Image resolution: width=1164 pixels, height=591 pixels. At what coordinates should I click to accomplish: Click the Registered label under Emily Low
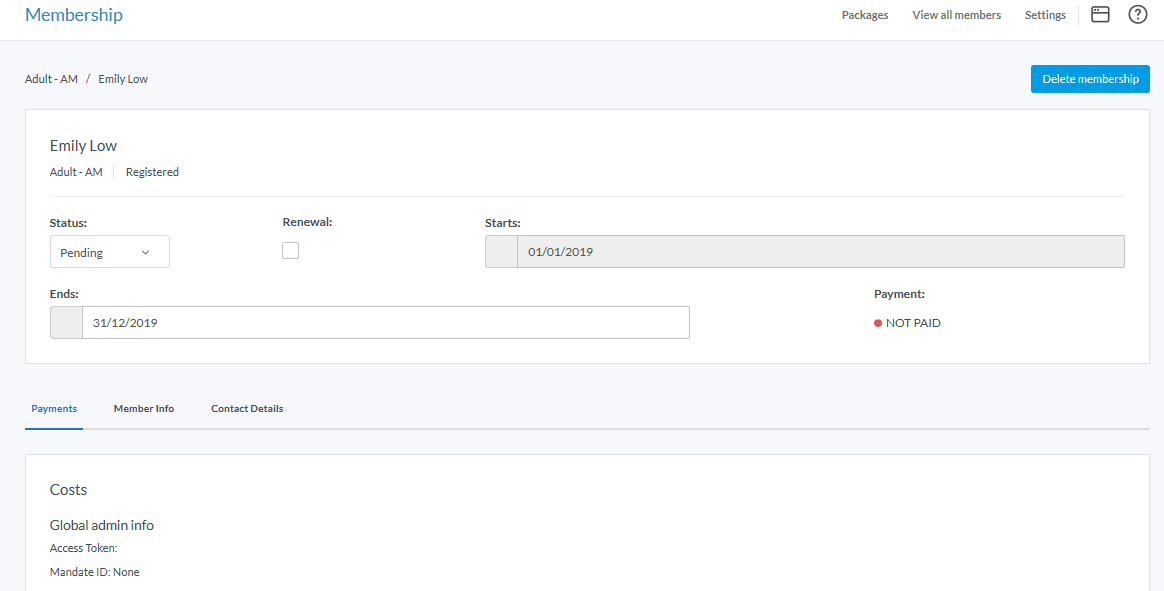click(152, 172)
